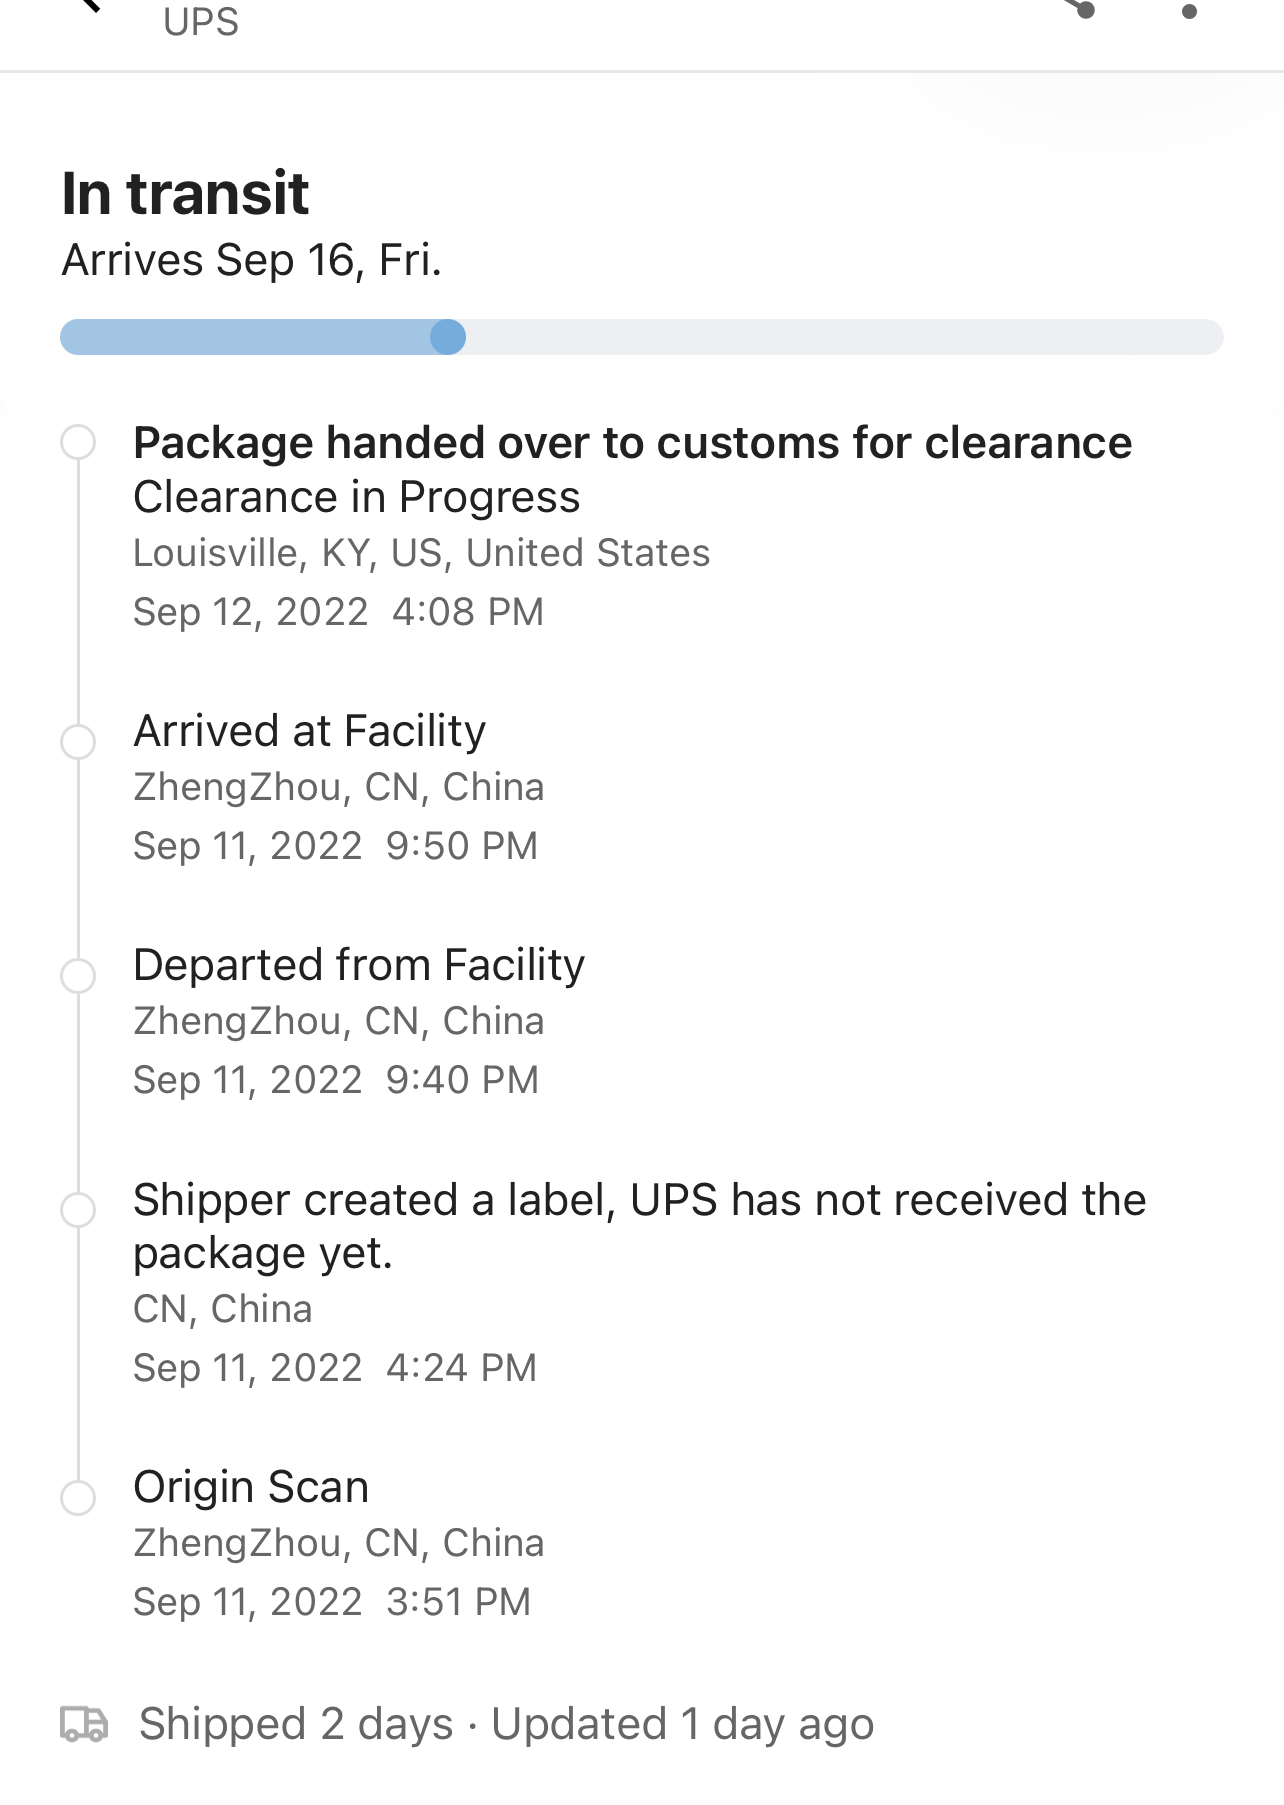Tap the delivery truck icon
The image size is (1284, 1805).
pyautogui.click(x=84, y=1724)
